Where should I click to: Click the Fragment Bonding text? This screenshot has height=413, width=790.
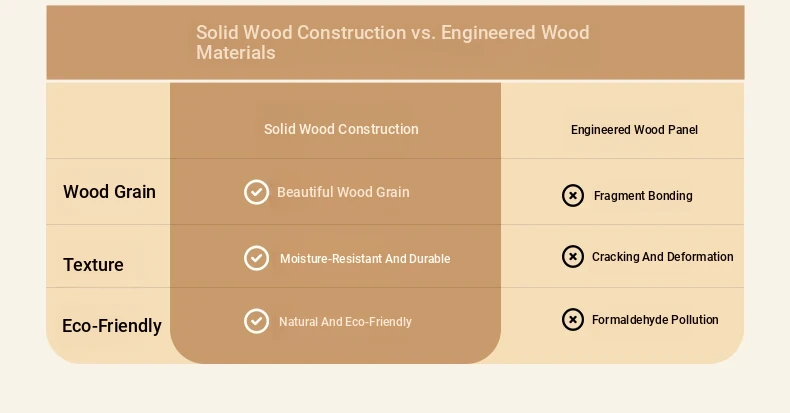pyautogui.click(x=643, y=195)
